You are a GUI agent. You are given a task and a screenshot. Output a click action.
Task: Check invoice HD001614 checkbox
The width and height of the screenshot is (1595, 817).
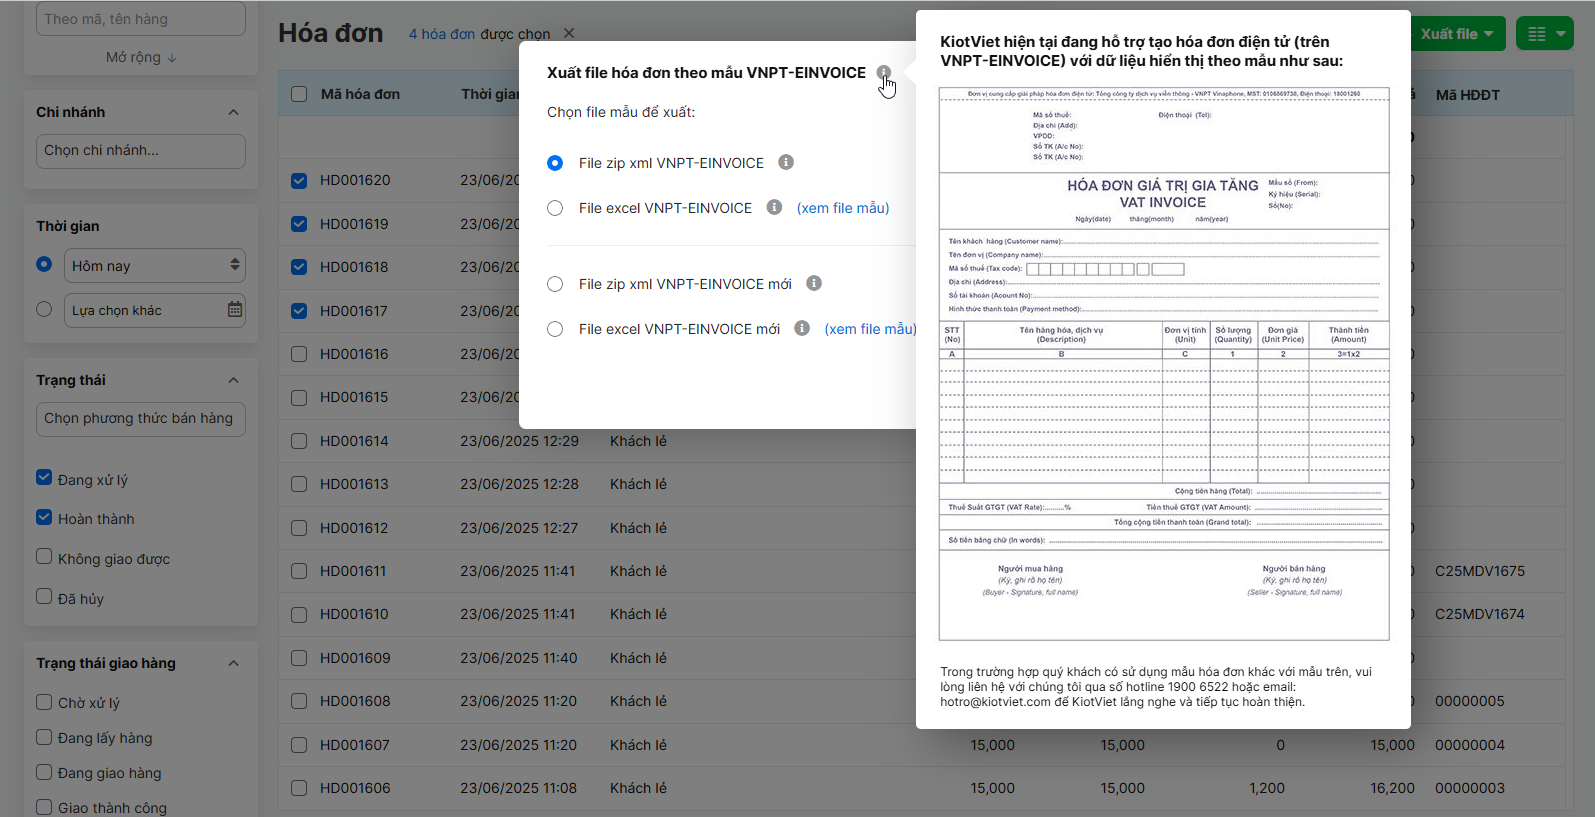click(299, 441)
